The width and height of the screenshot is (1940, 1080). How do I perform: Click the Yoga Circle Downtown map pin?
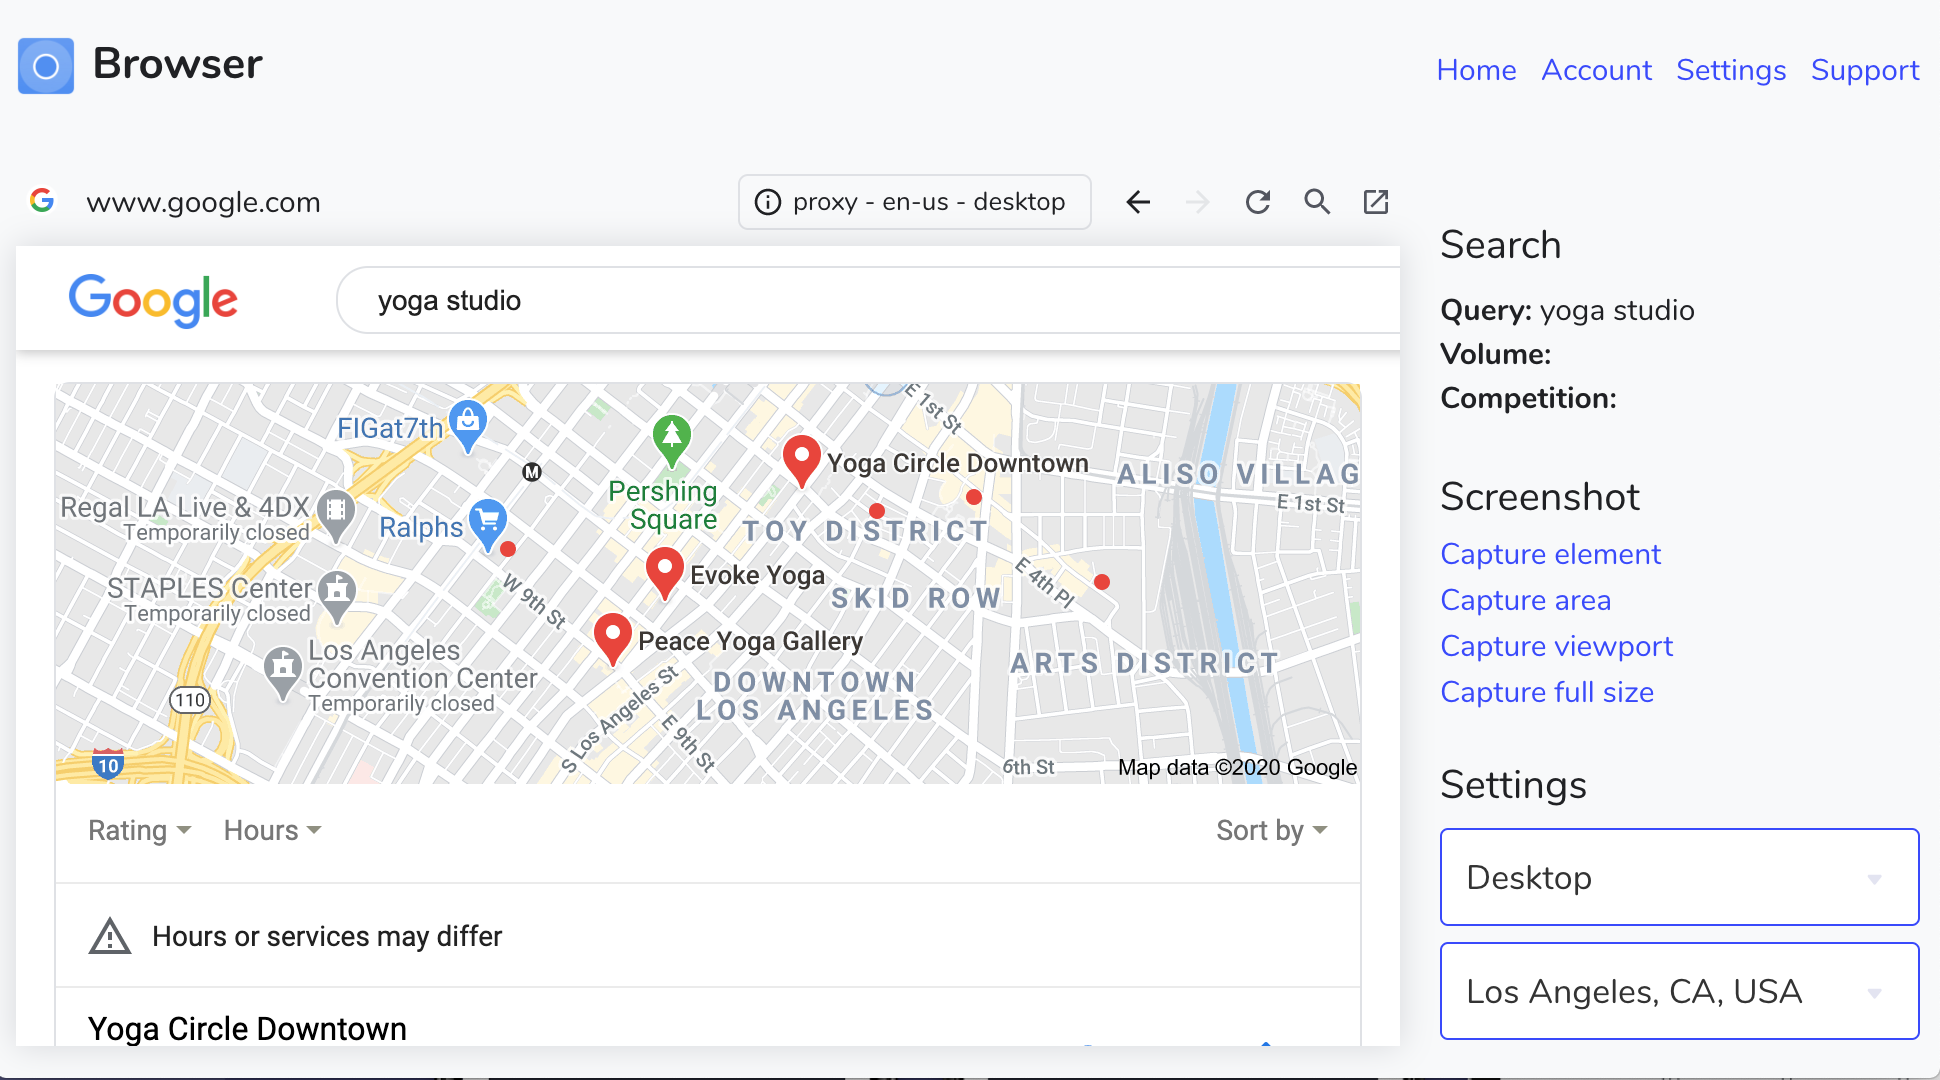[801, 461]
